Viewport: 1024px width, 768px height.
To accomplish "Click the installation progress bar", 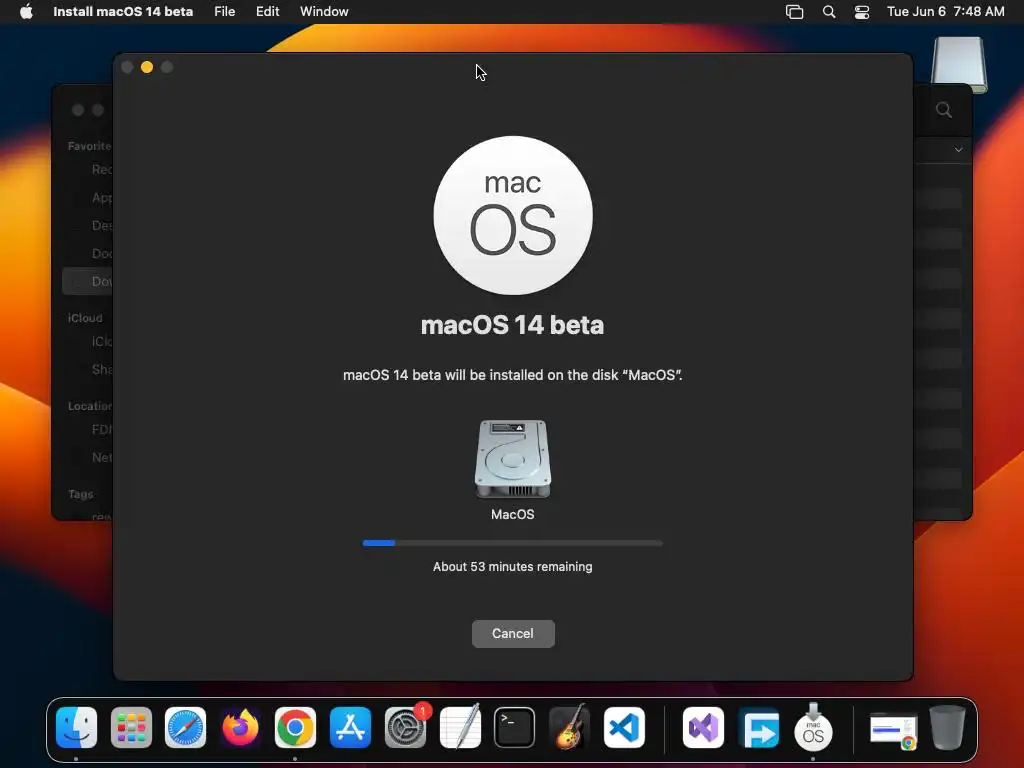I will 513,543.
